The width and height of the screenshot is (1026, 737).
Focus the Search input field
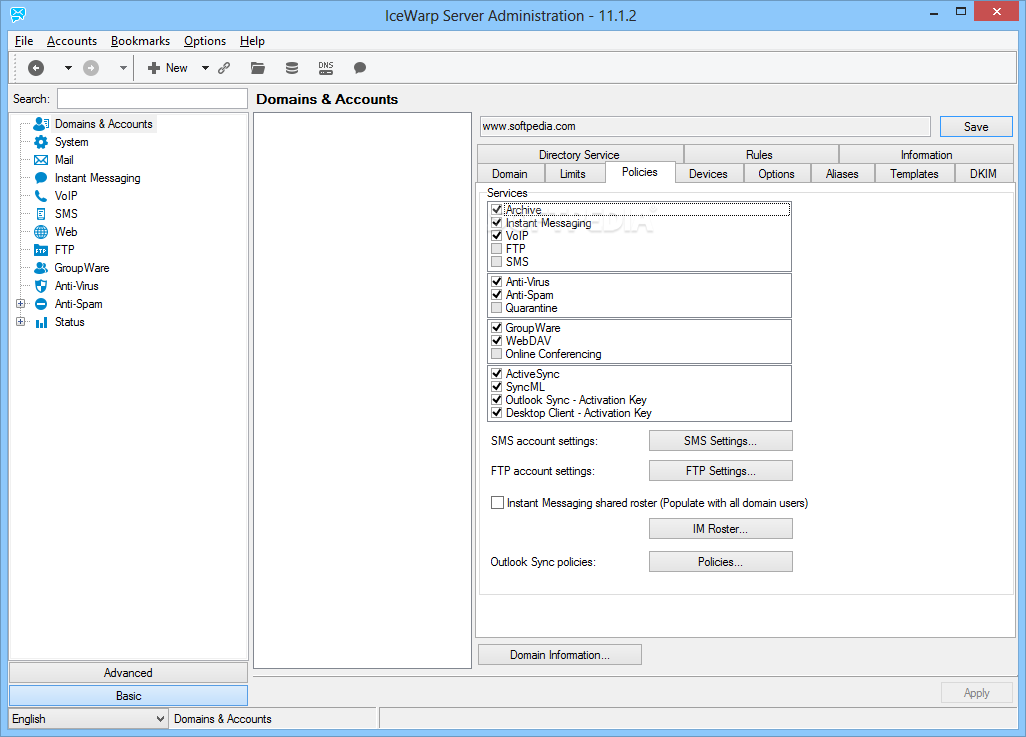tap(152, 99)
